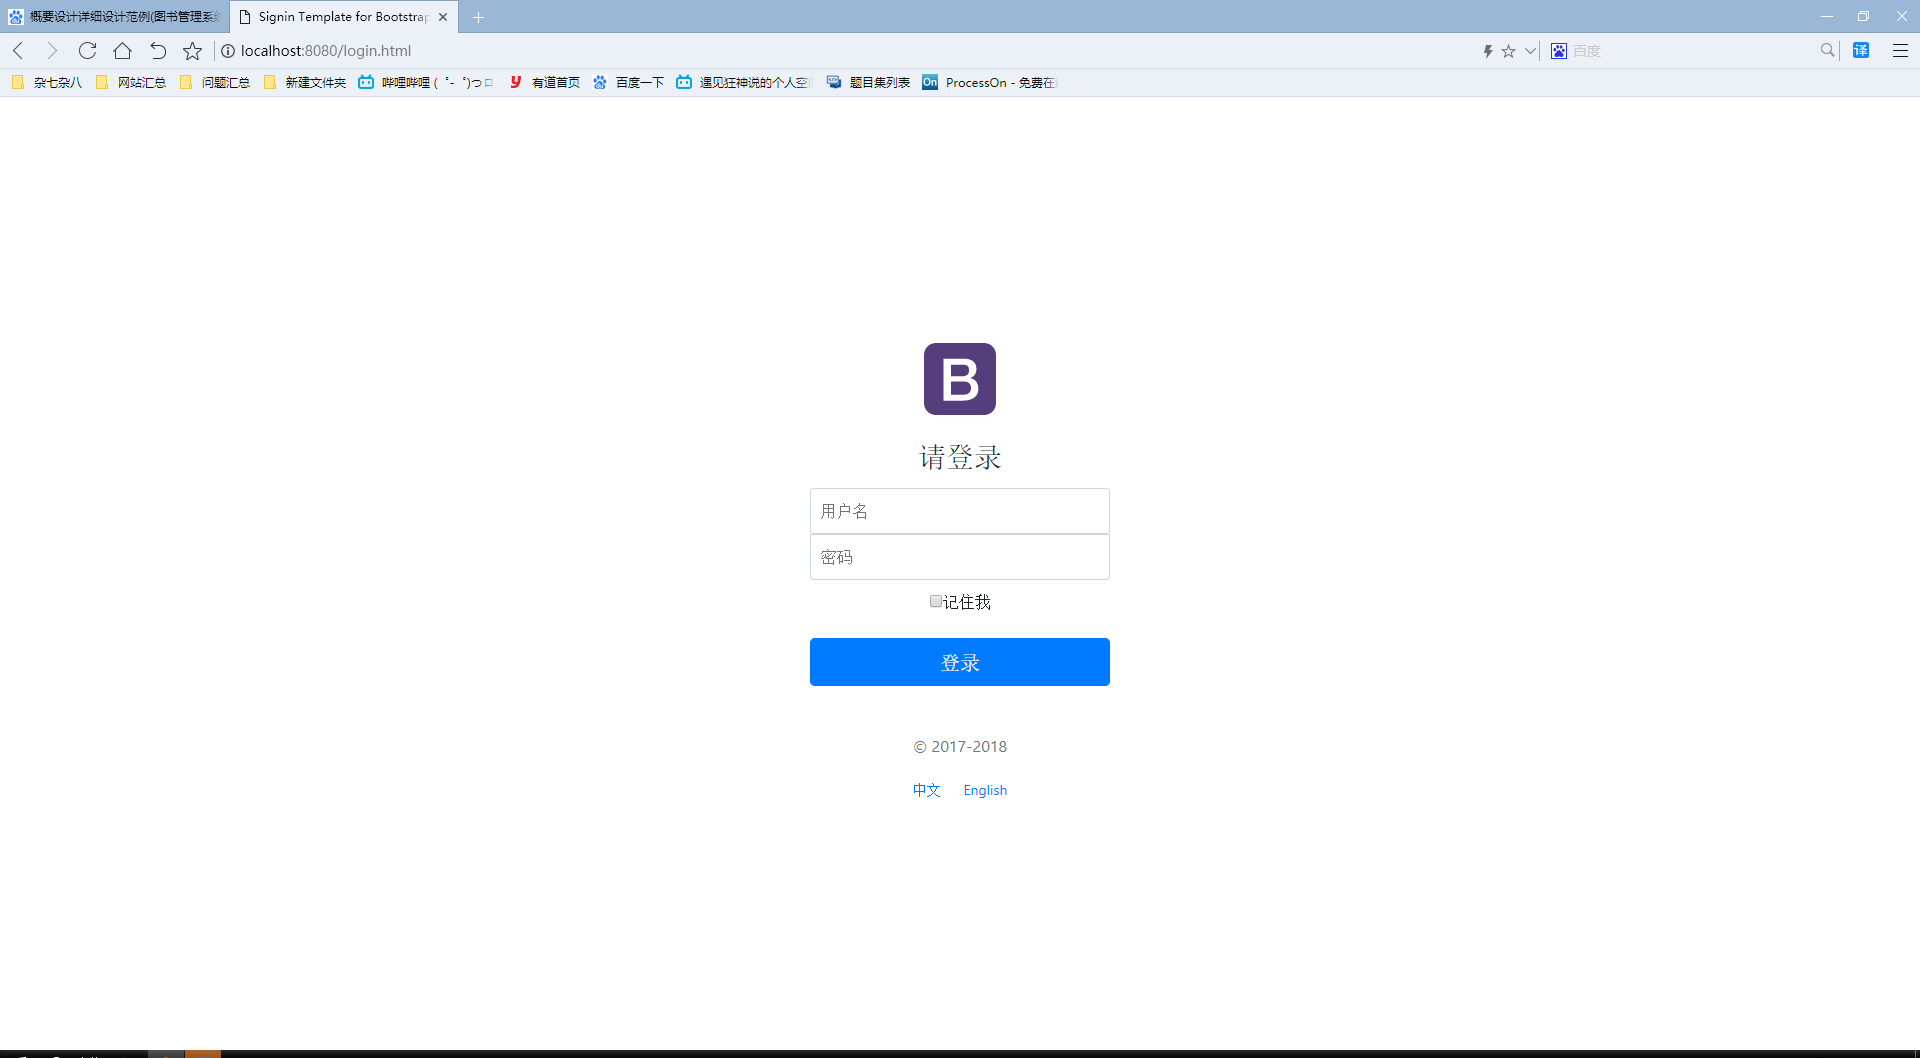Reload the login page

(x=88, y=51)
